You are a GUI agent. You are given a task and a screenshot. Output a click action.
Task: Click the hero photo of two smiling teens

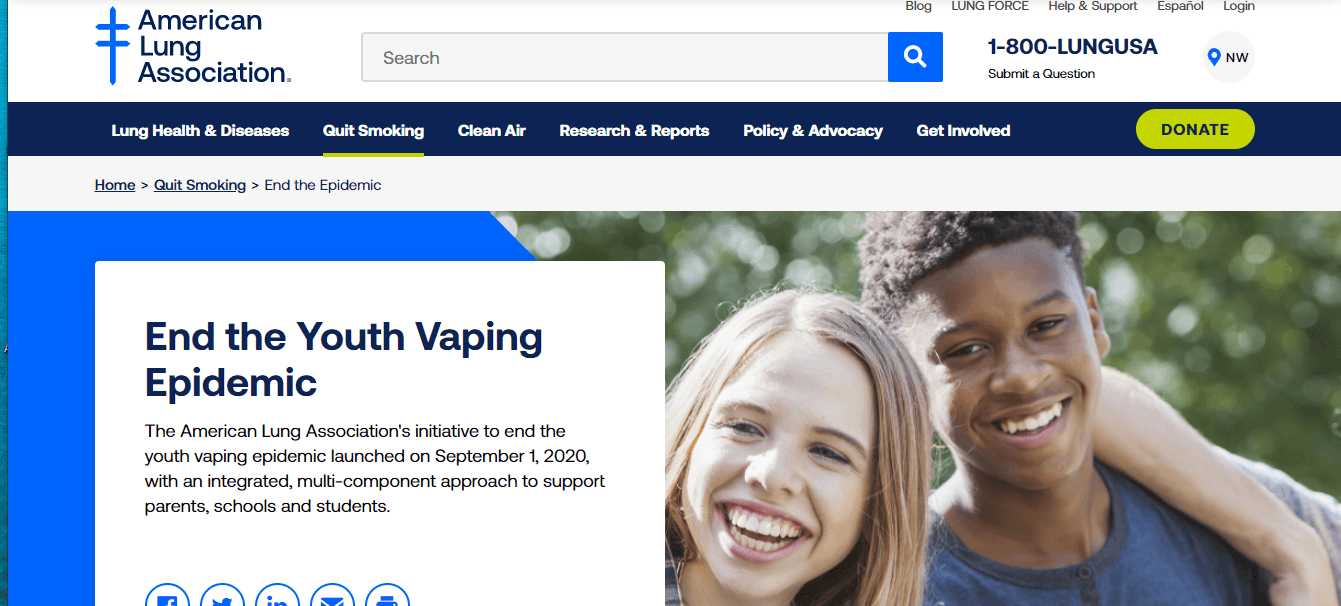(1003, 408)
